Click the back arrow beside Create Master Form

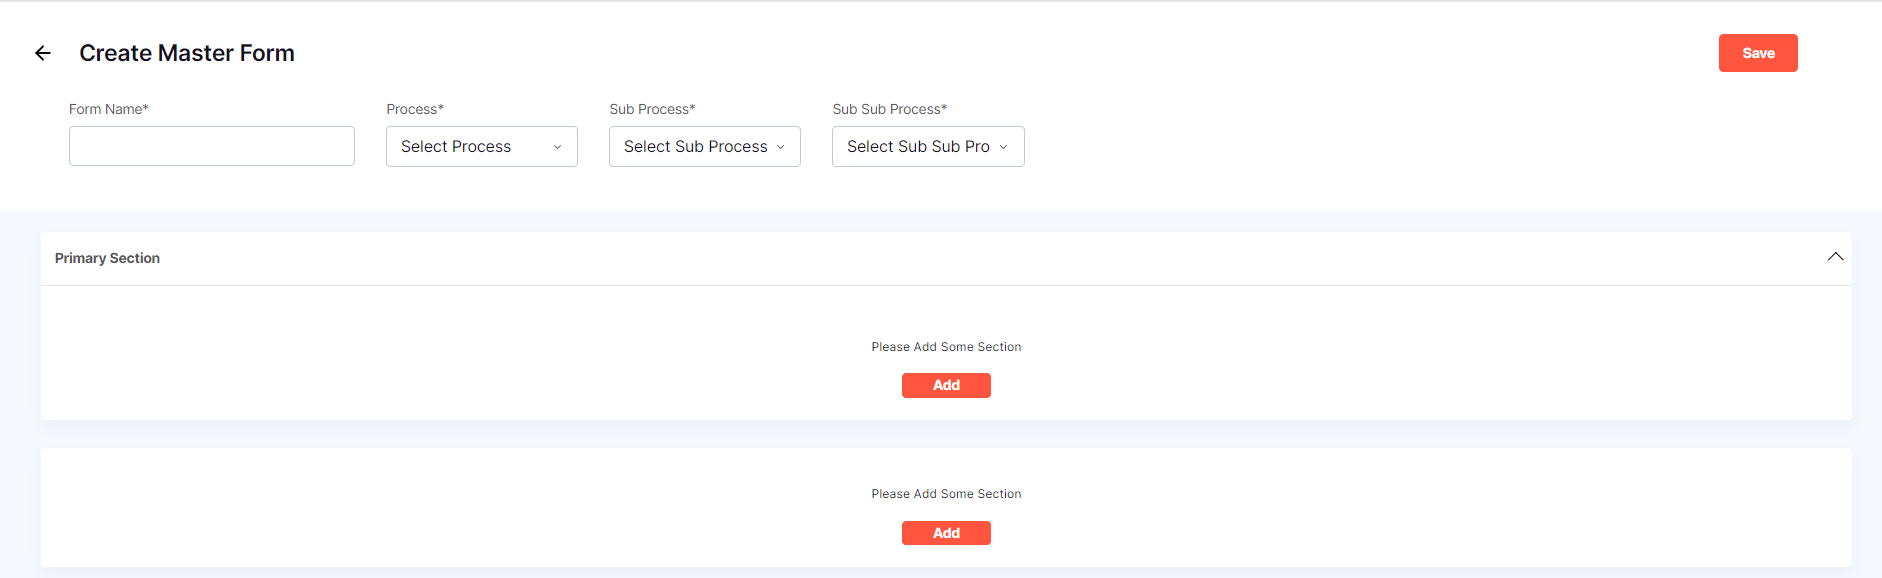42,53
